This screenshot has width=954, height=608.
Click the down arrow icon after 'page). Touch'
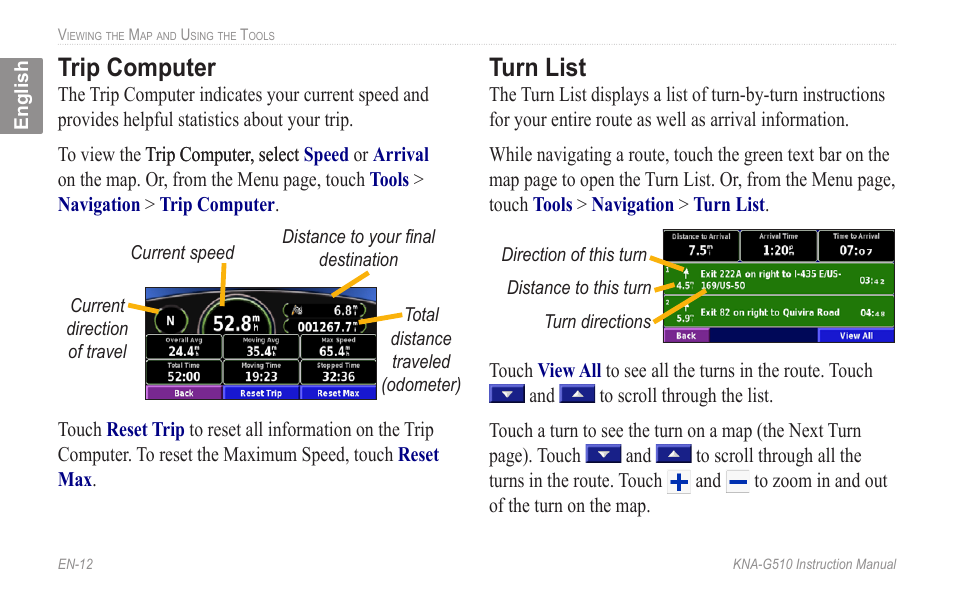click(603, 454)
